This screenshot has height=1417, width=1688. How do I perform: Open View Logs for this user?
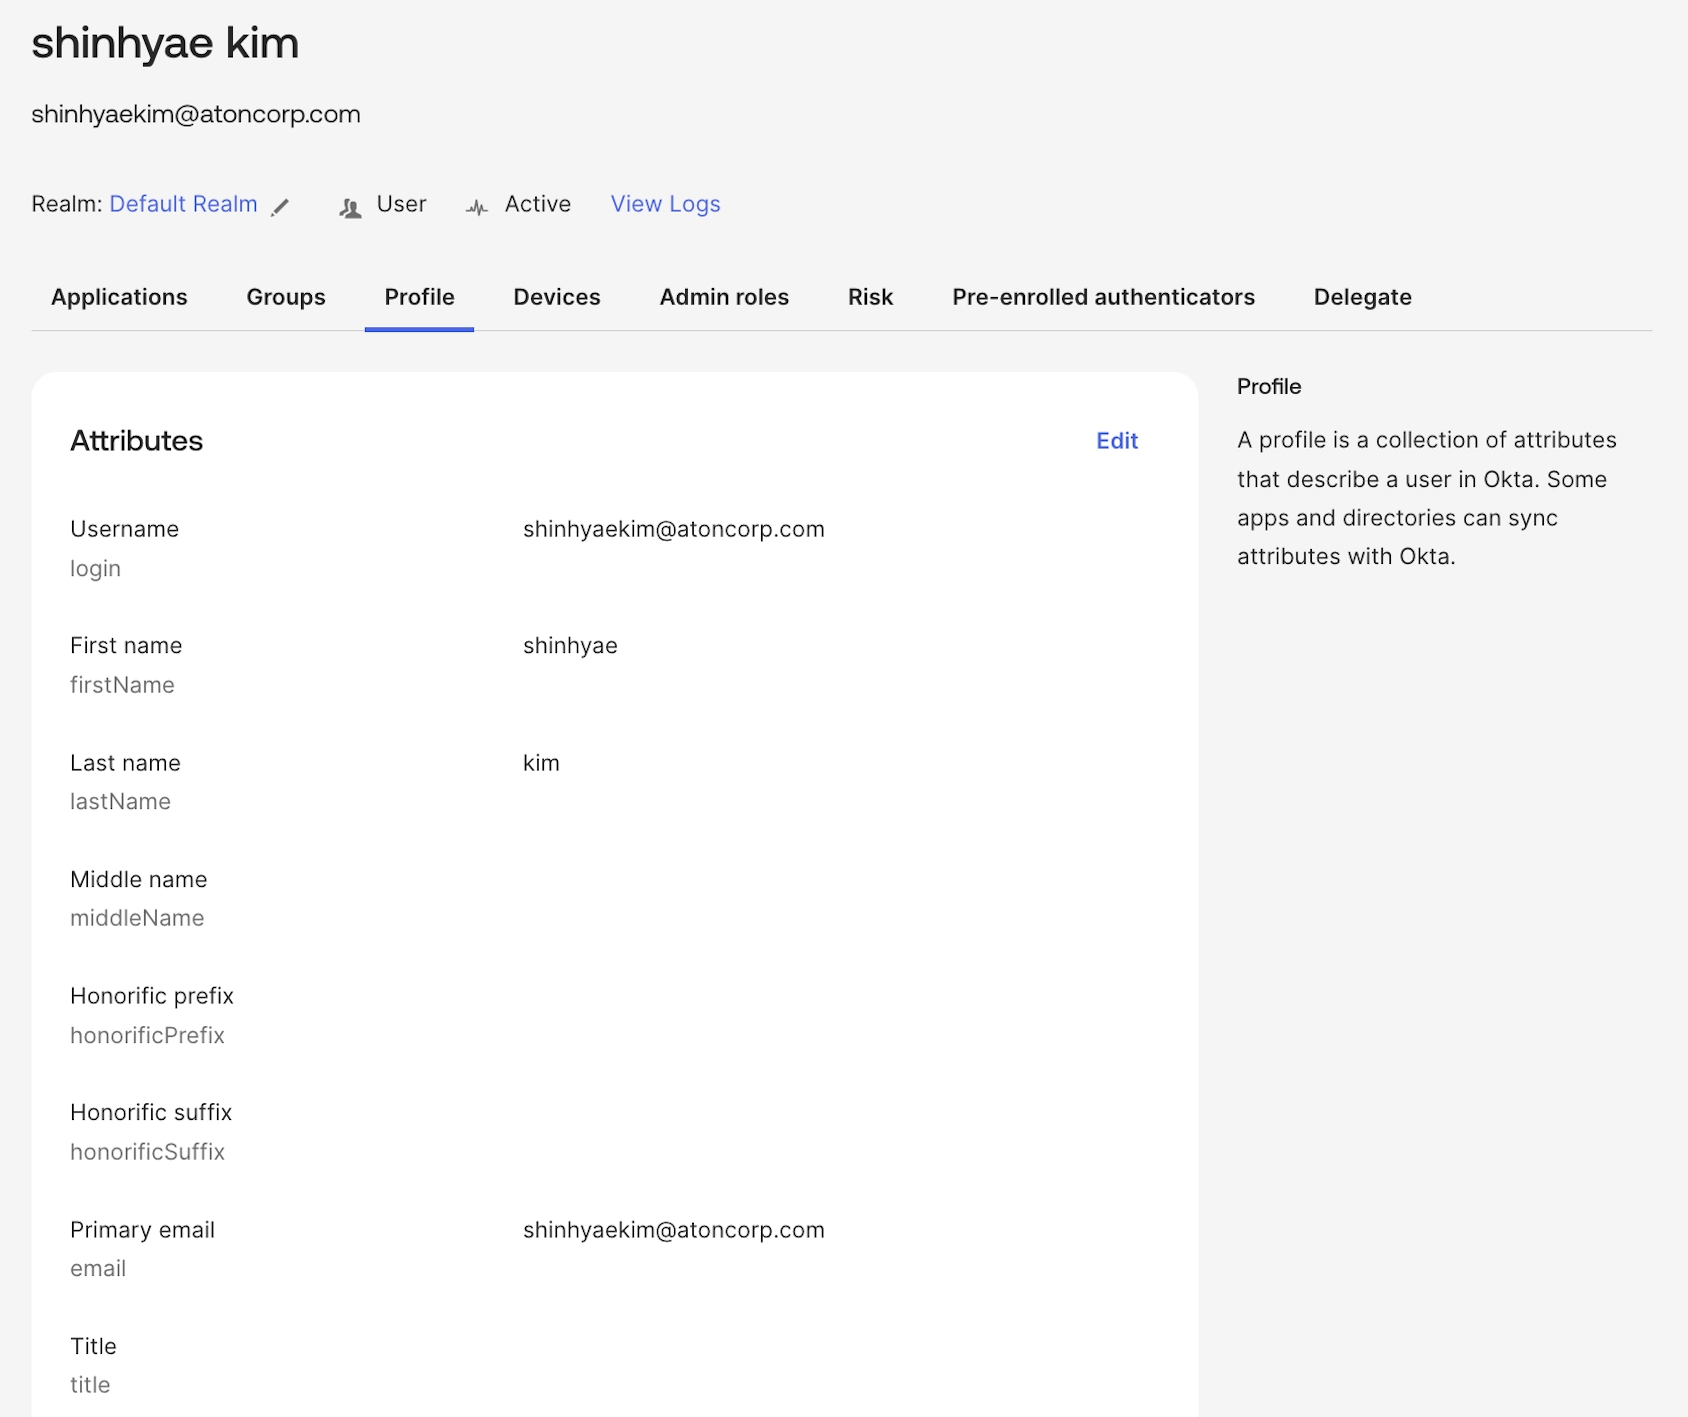click(665, 204)
